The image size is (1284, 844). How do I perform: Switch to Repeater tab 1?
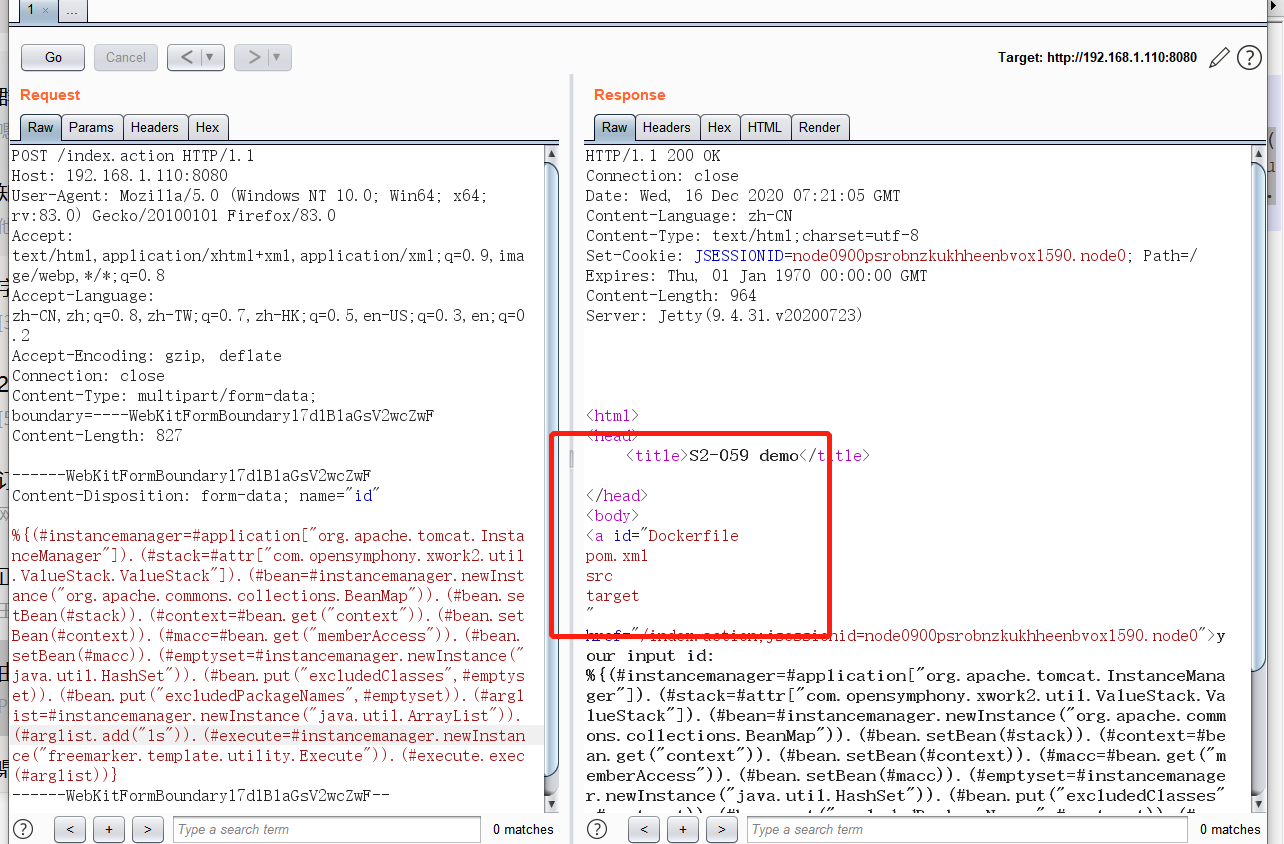(x=30, y=10)
